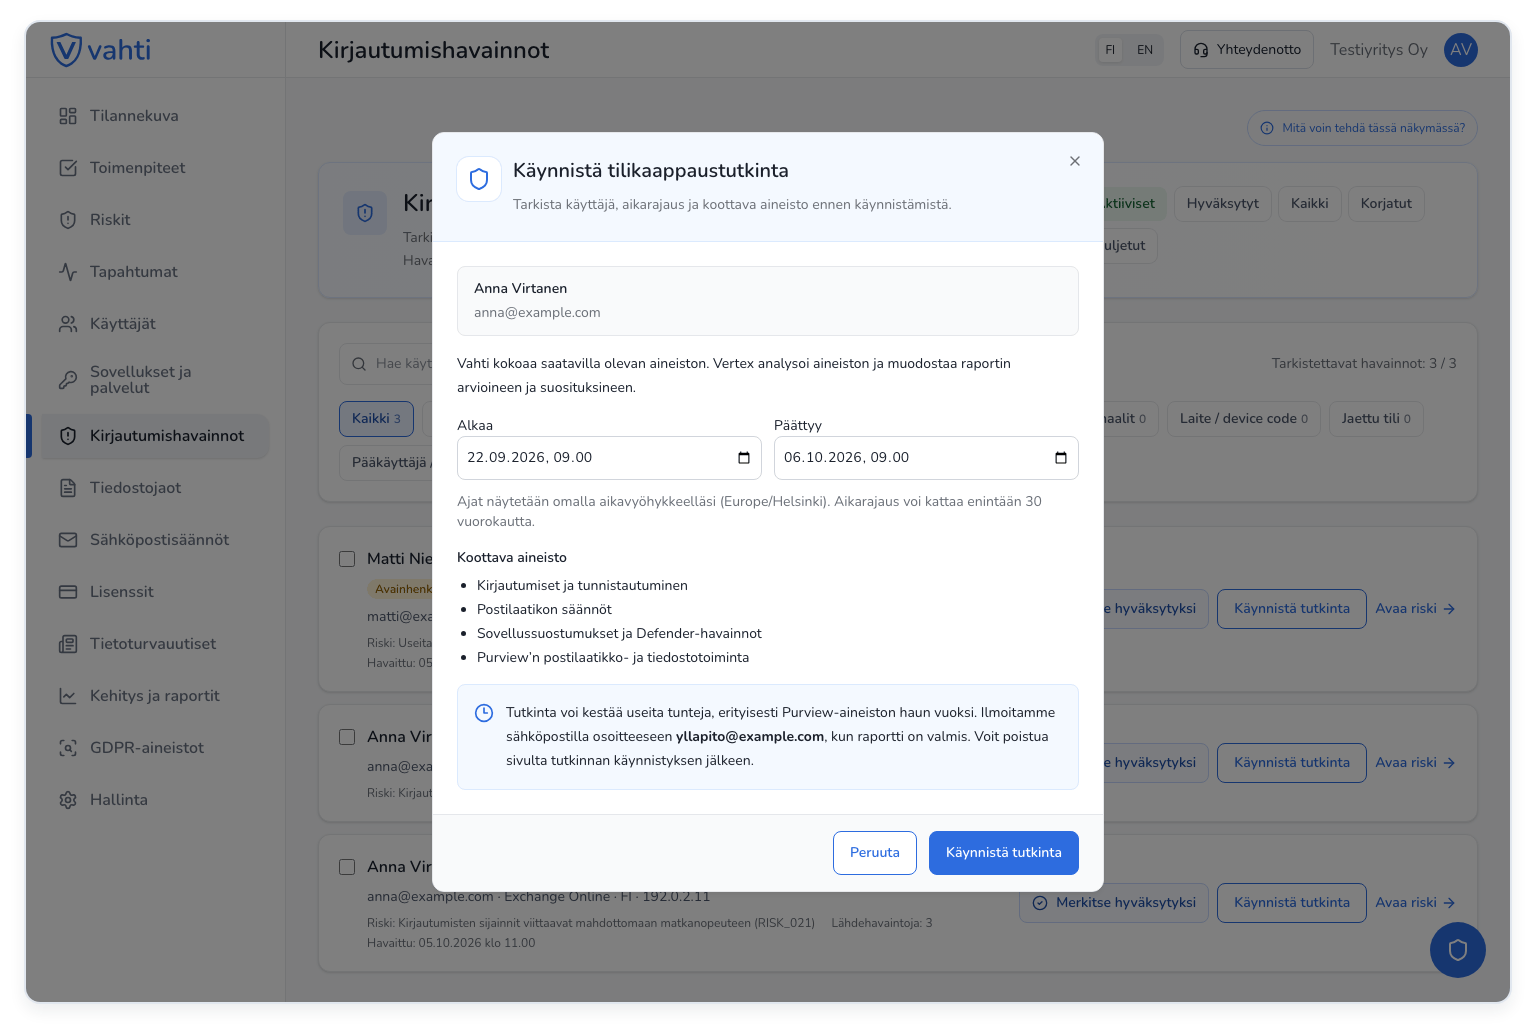
Task: Open Tapahtumat activity icon in sidebar
Action: pyautogui.click(x=68, y=272)
